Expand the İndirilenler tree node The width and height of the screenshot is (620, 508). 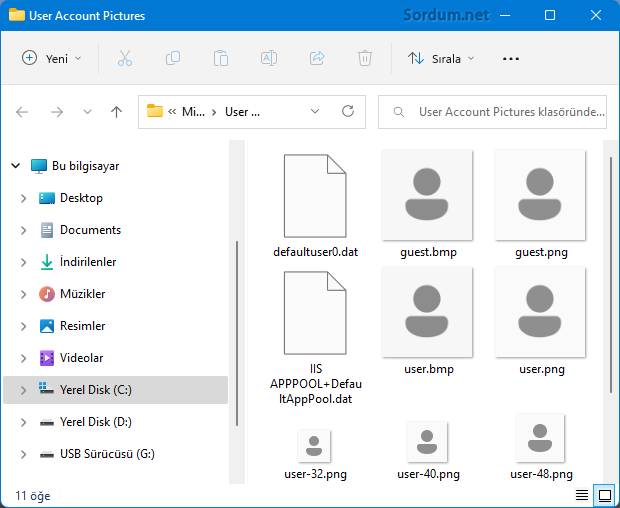click(x=23, y=262)
